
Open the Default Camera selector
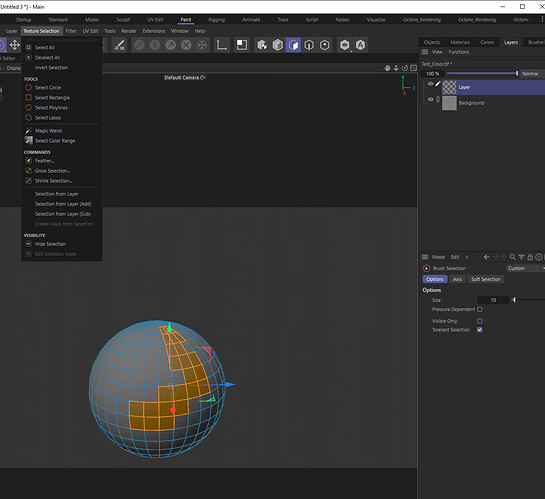click(185, 77)
